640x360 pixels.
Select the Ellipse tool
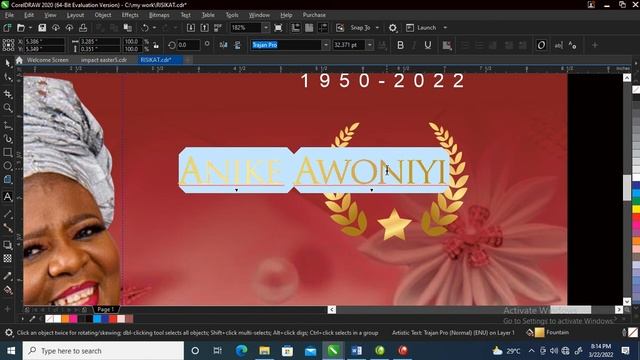8,166
